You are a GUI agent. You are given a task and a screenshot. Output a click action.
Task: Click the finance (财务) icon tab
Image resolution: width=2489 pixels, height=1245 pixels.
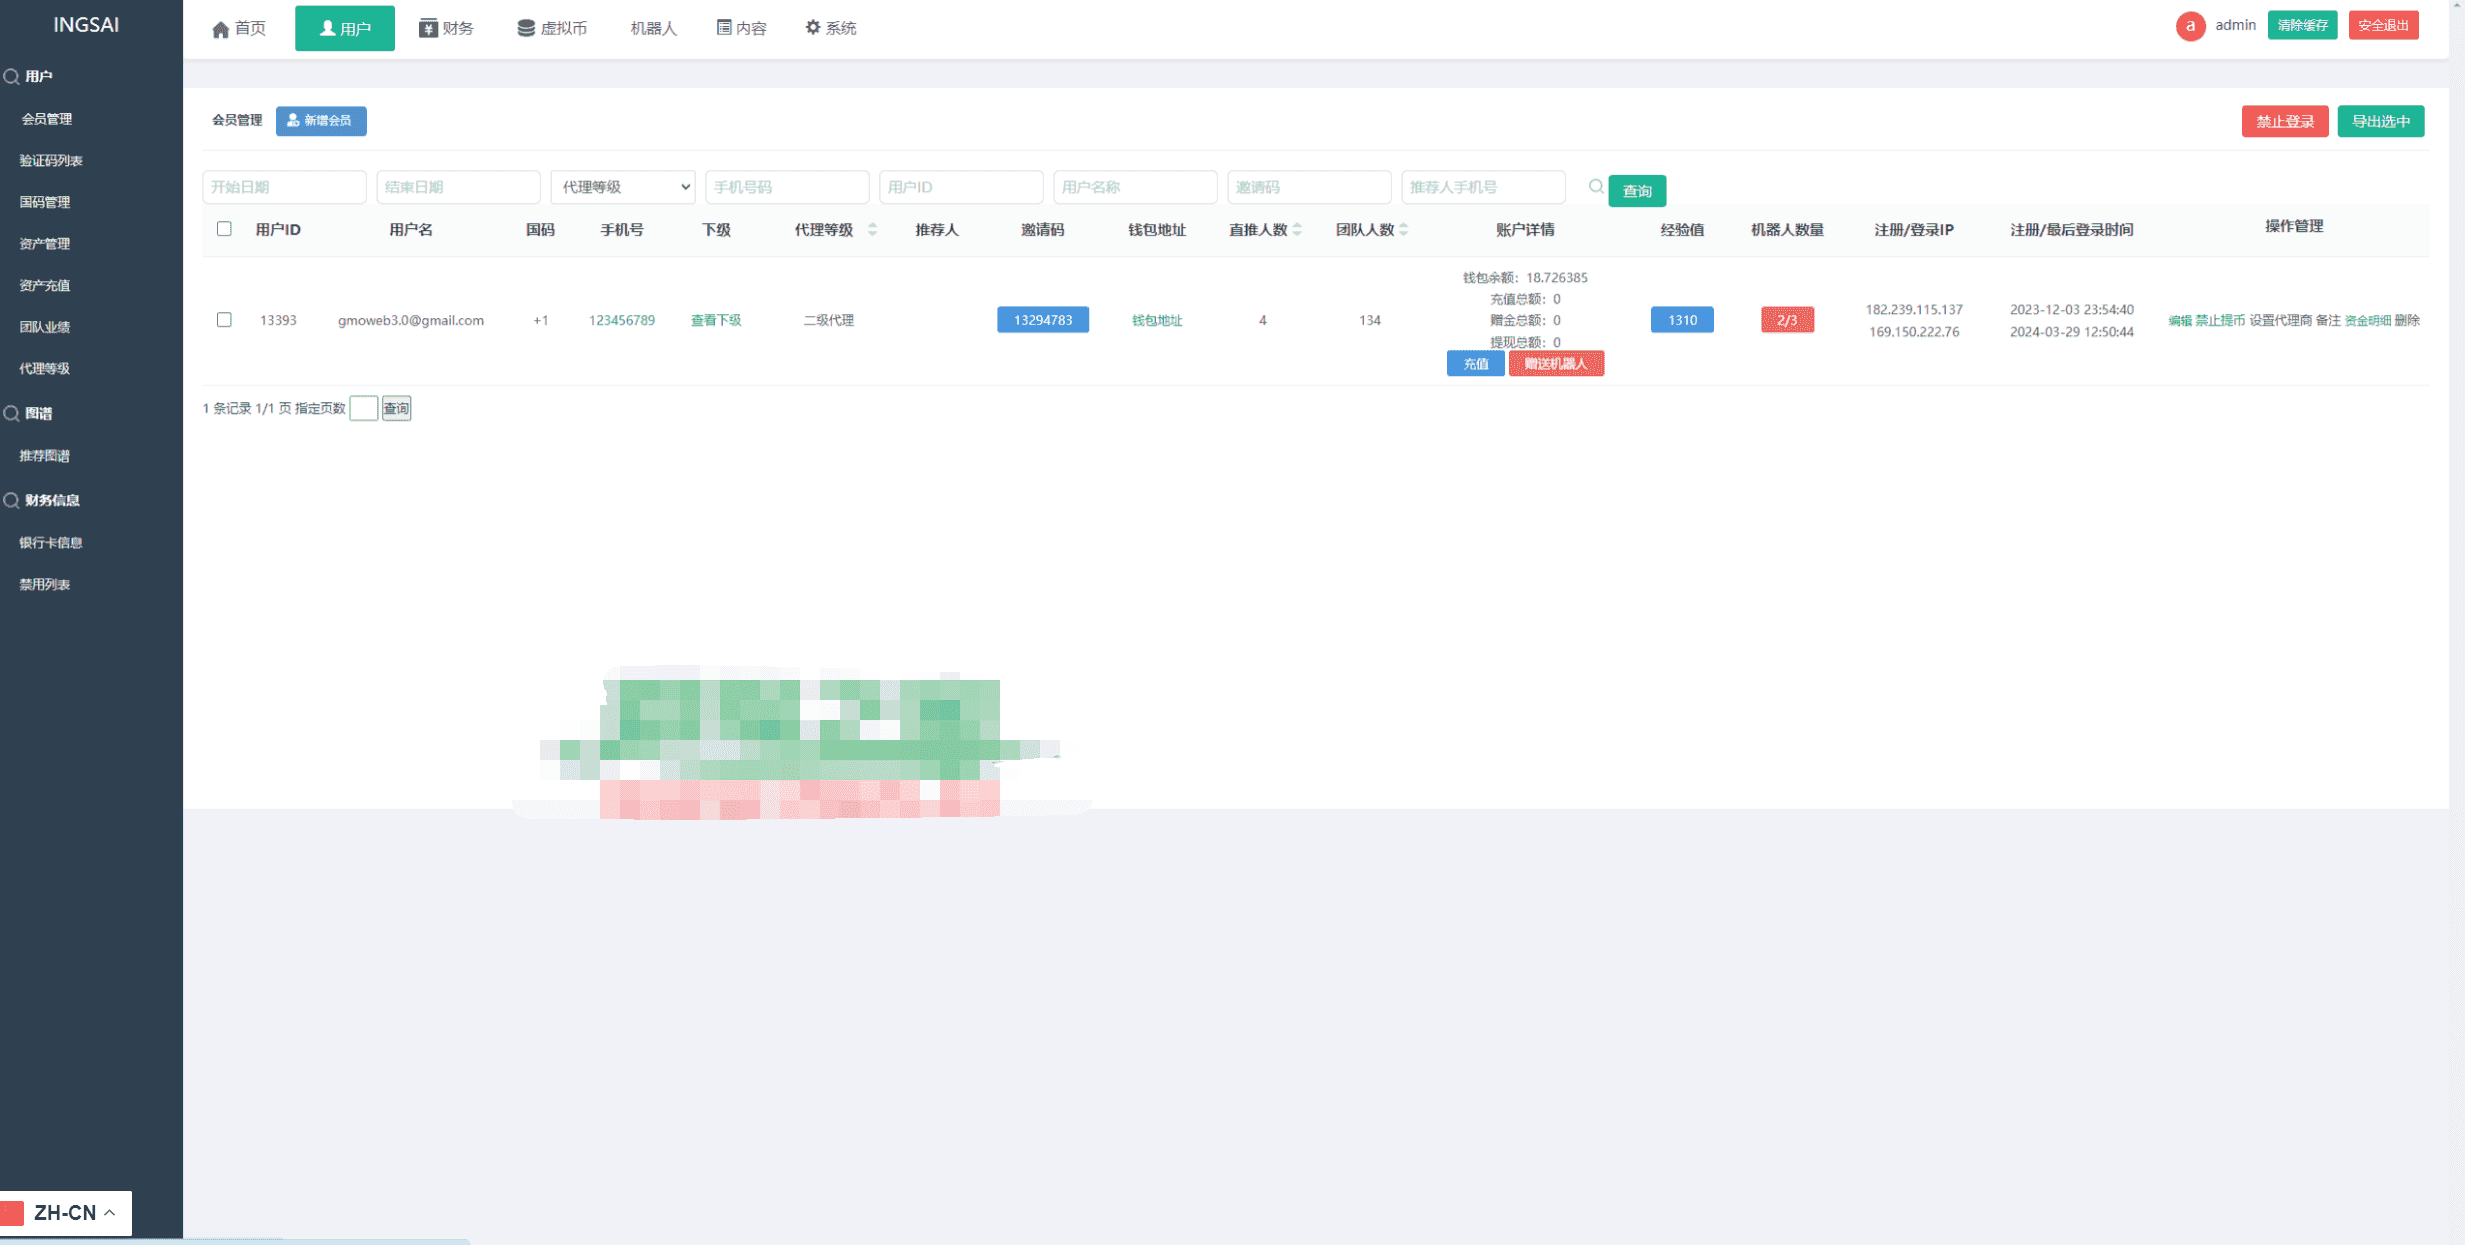428,28
